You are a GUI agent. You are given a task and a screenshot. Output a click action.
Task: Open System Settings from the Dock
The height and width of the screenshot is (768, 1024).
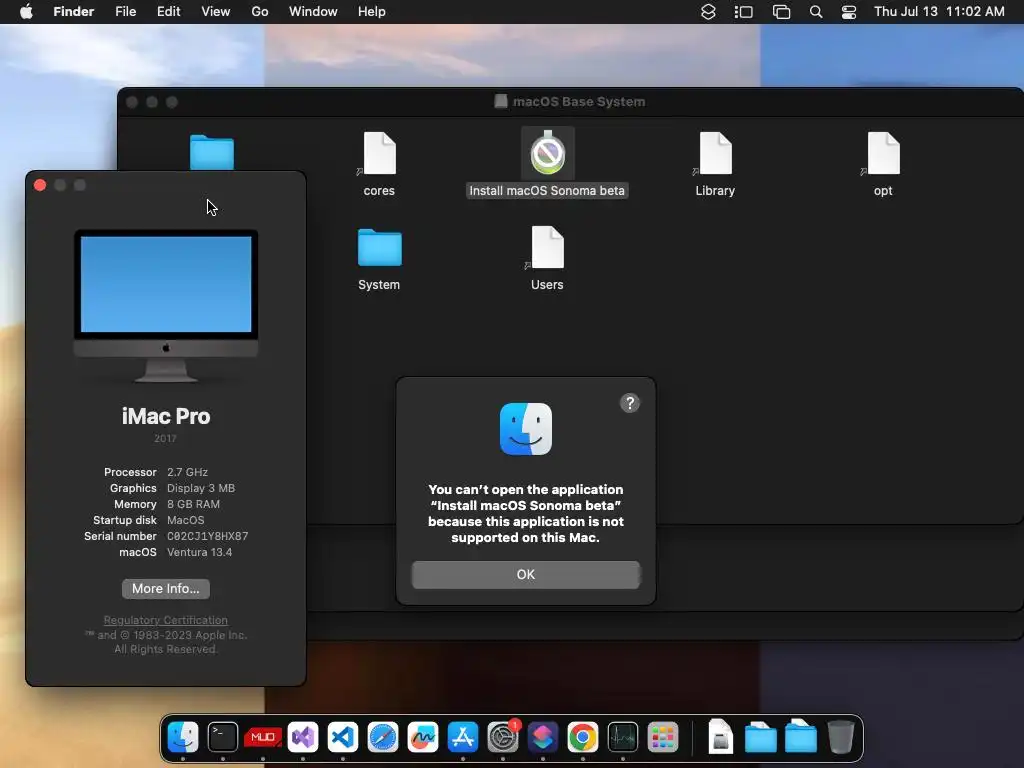tap(503, 738)
